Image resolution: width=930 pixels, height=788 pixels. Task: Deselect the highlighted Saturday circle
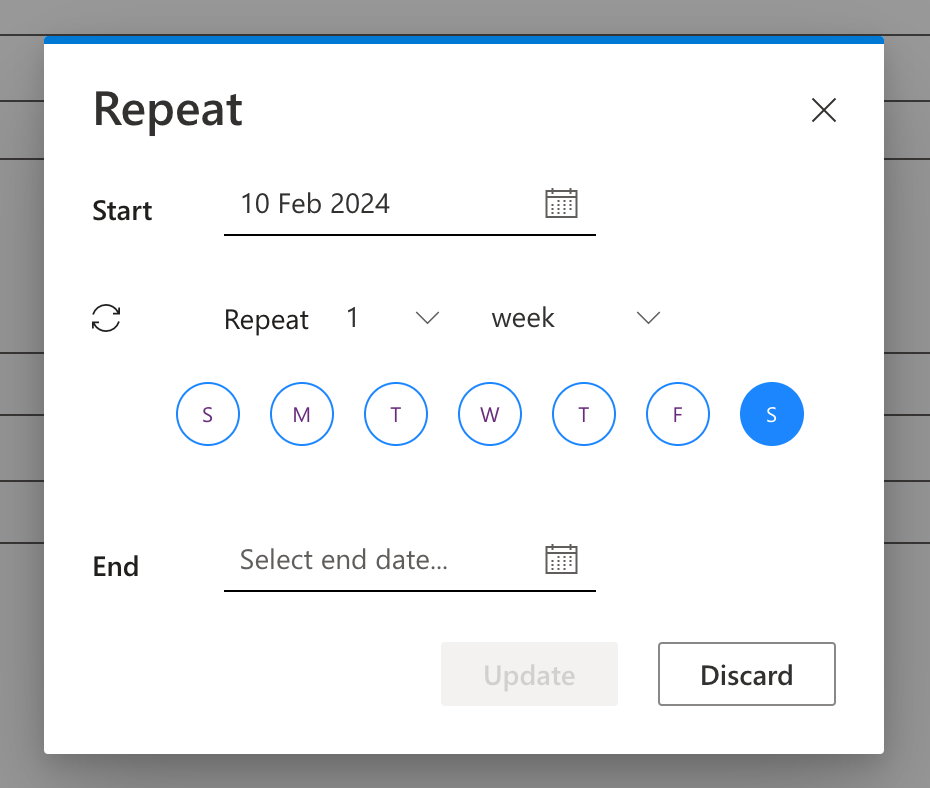(771, 413)
